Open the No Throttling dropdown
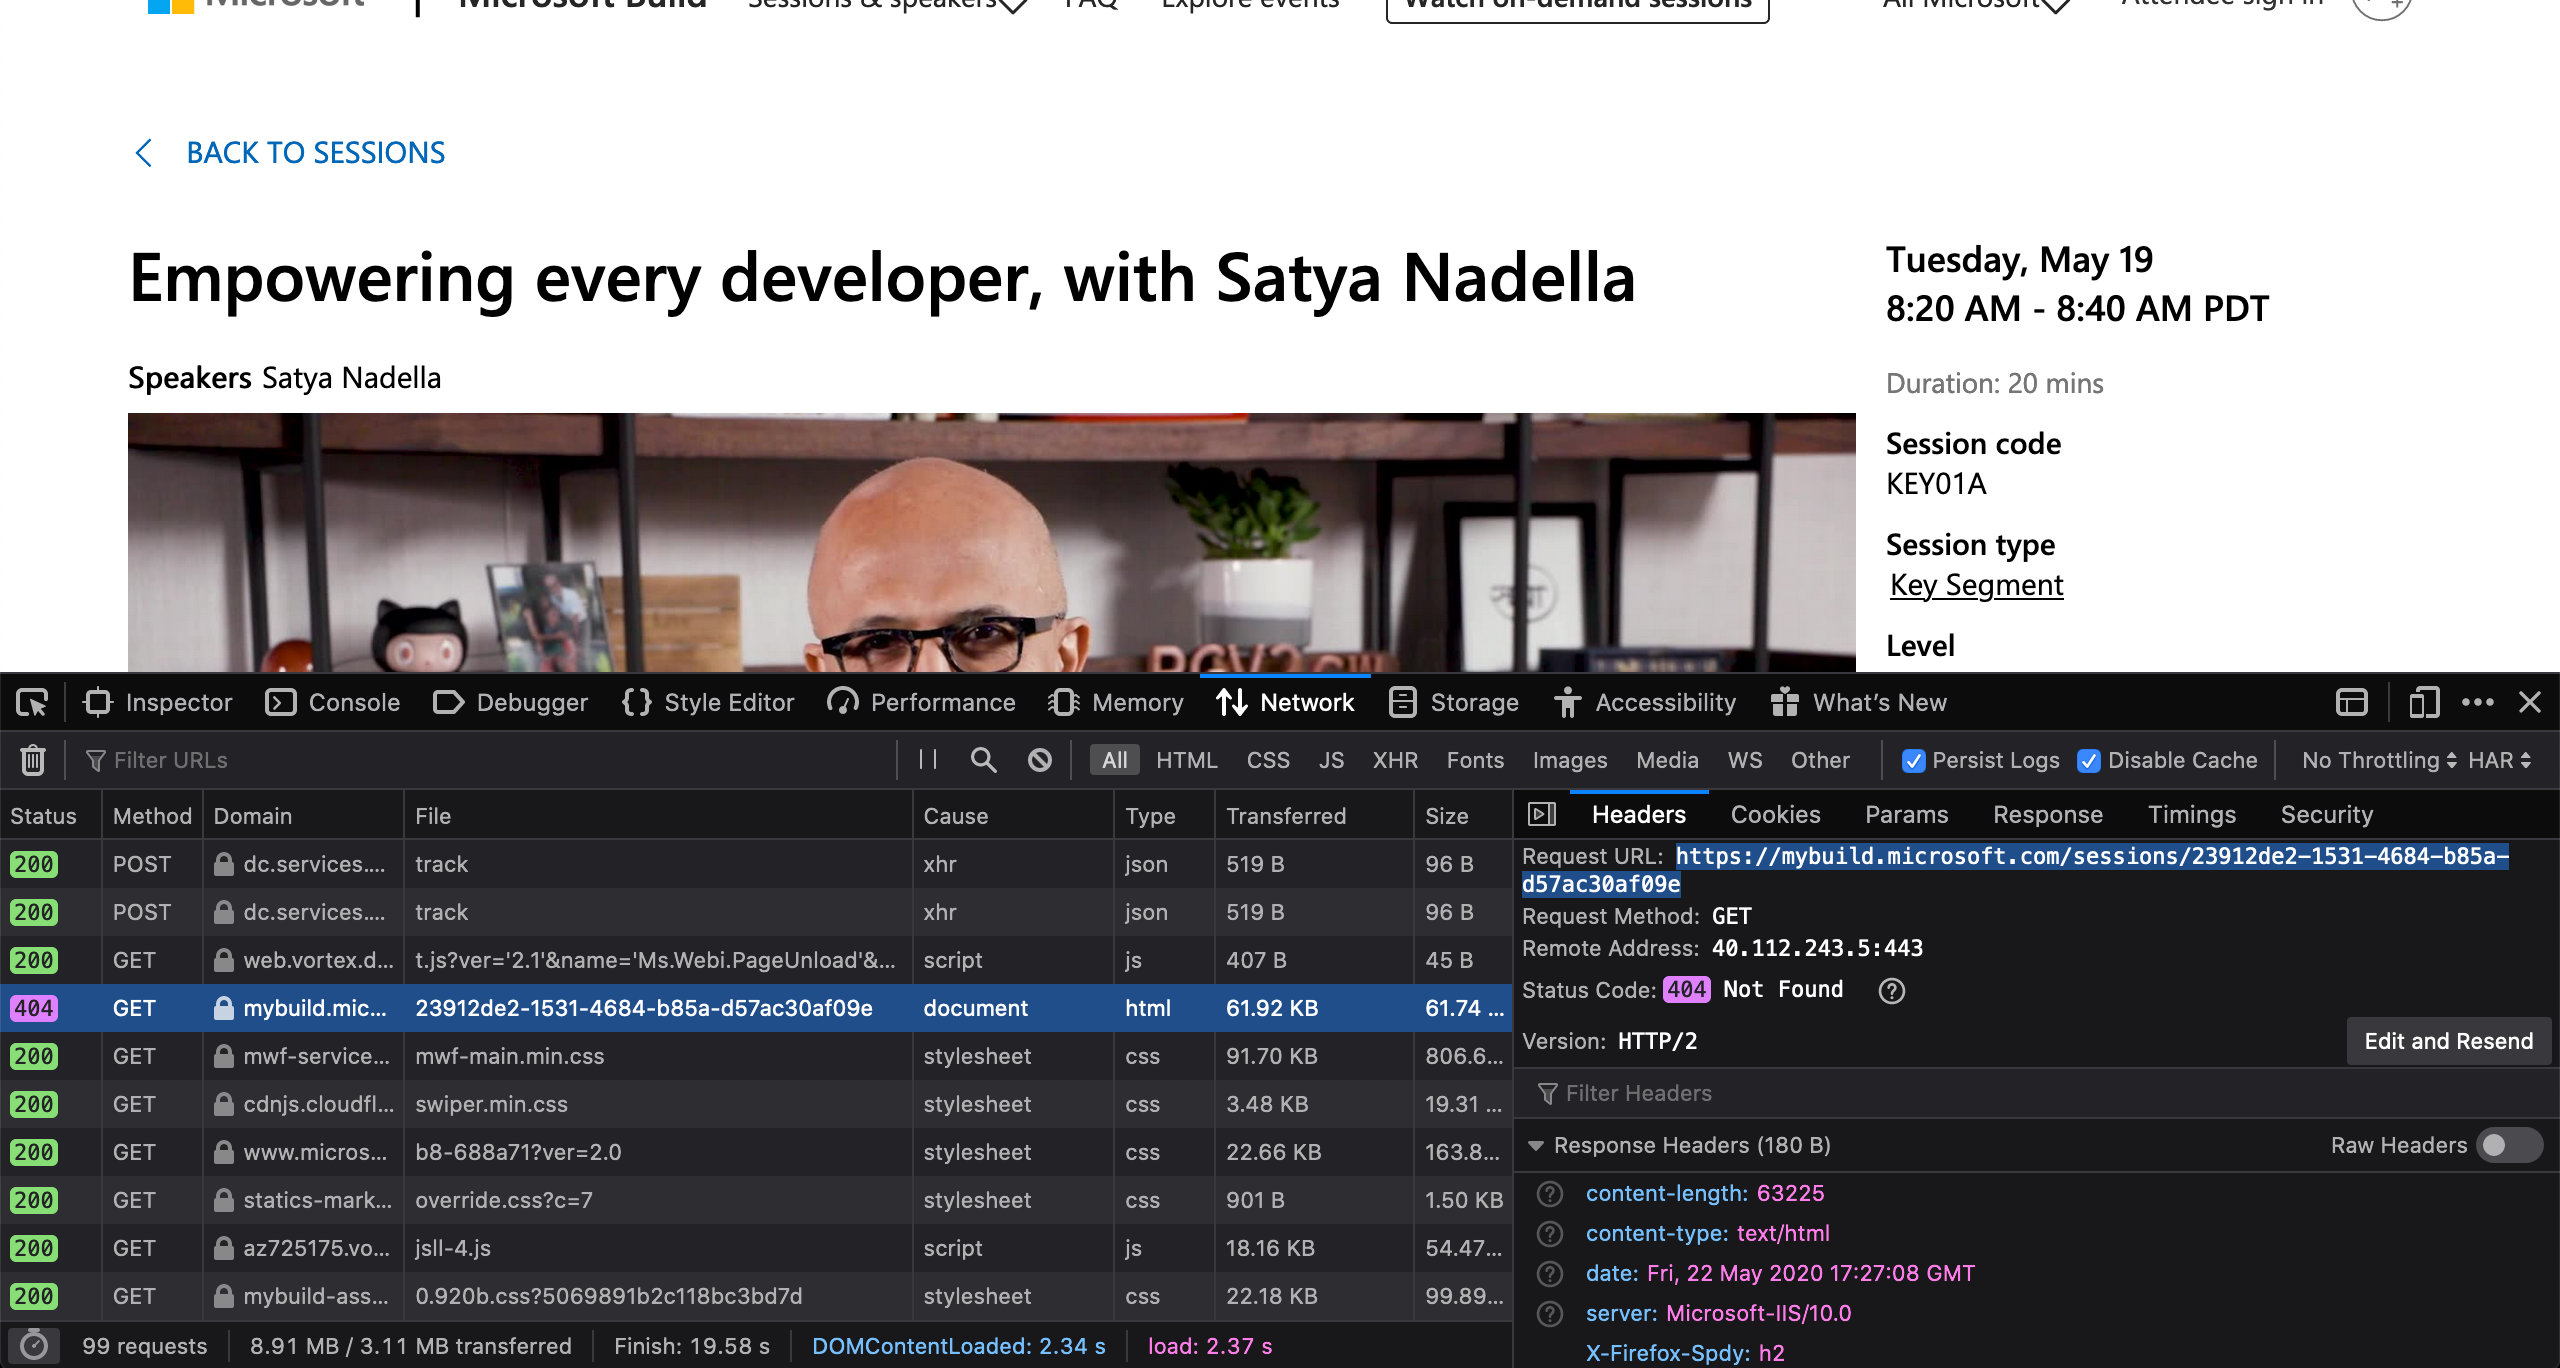The height and width of the screenshot is (1368, 2560). click(2378, 761)
